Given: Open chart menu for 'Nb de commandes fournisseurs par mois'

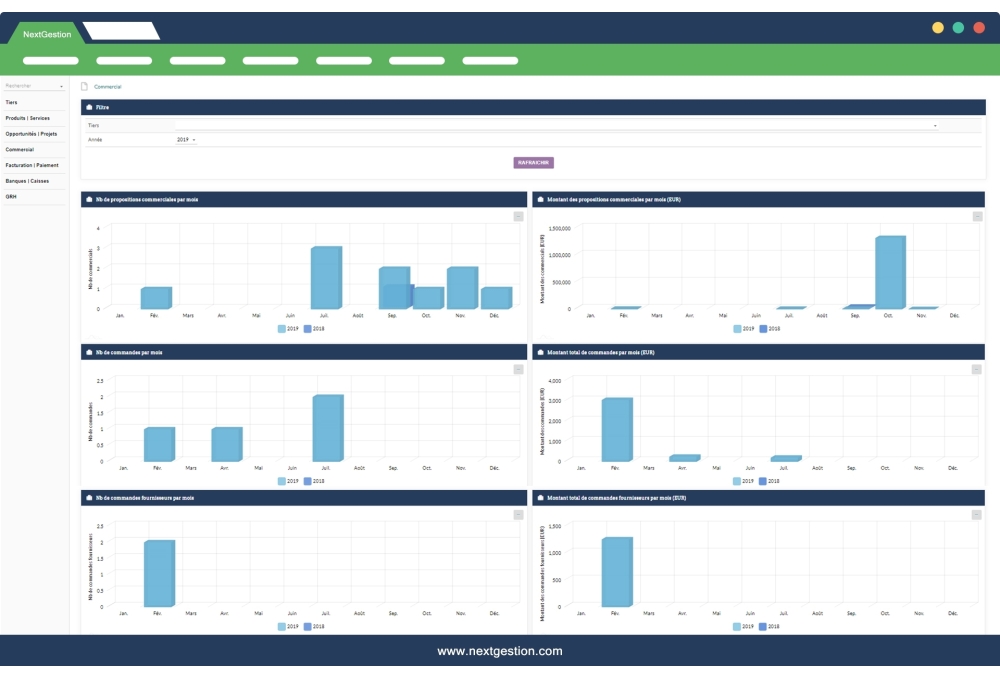Looking at the screenshot, I should 518,515.
